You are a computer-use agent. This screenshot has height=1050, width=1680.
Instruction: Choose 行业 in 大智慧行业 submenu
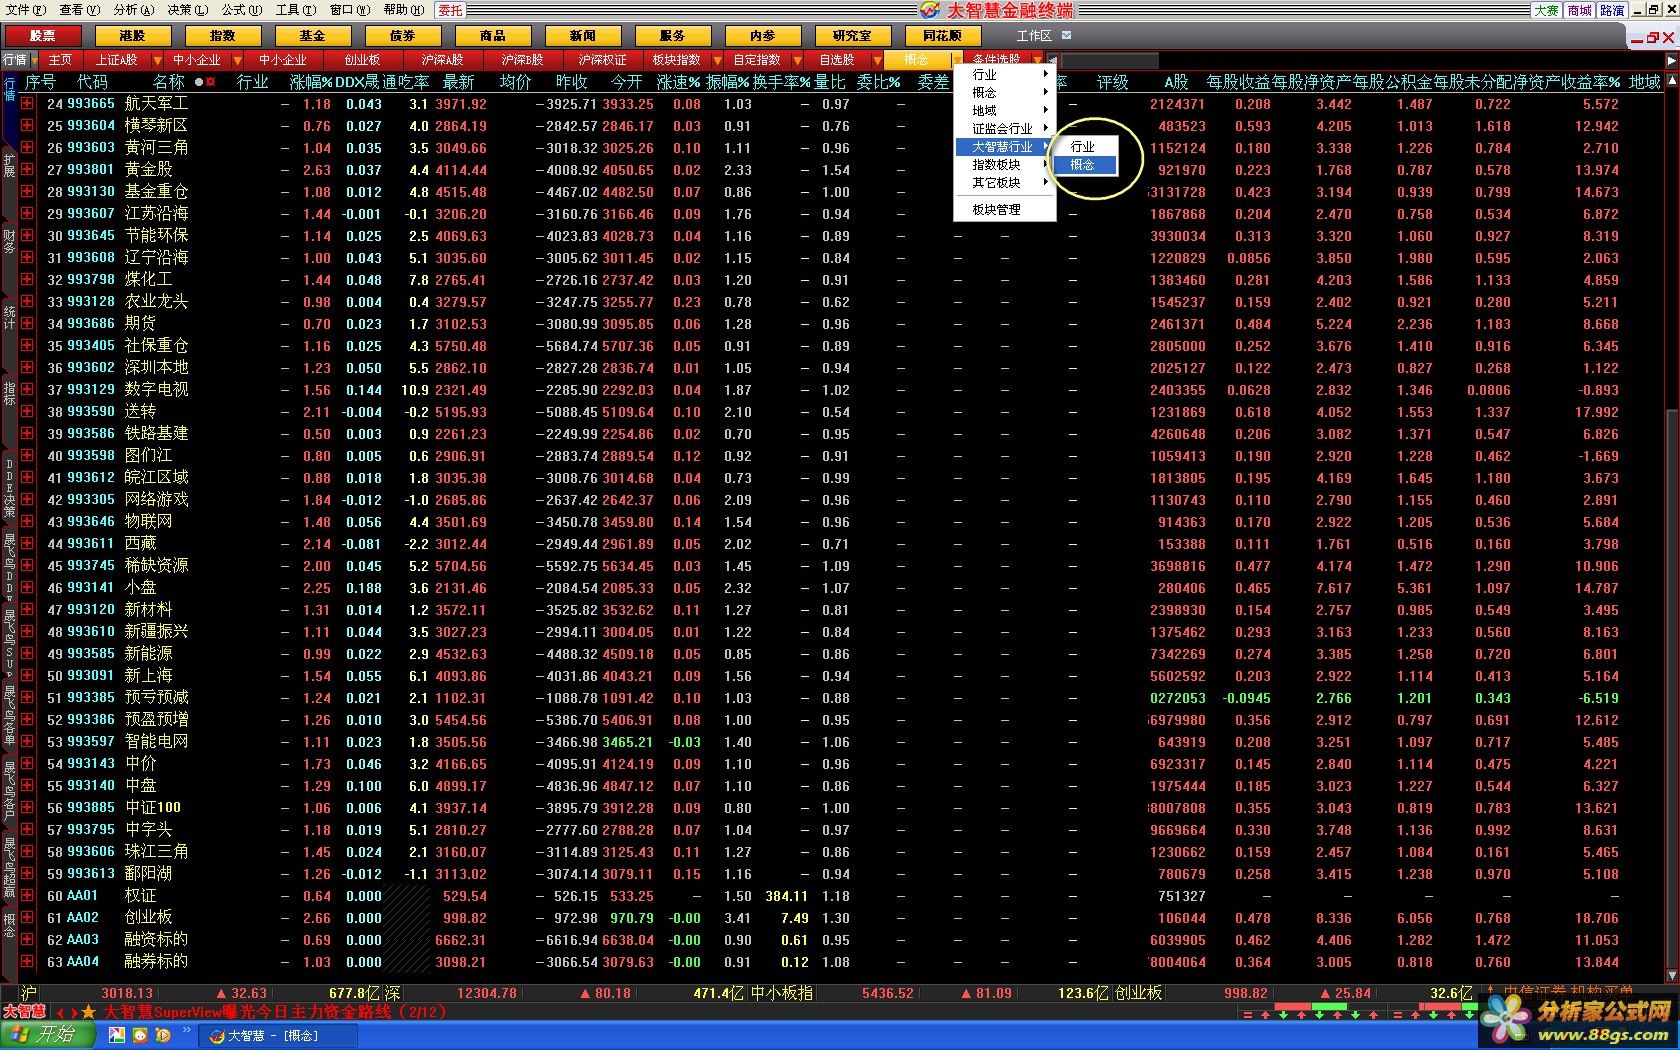click(1084, 146)
